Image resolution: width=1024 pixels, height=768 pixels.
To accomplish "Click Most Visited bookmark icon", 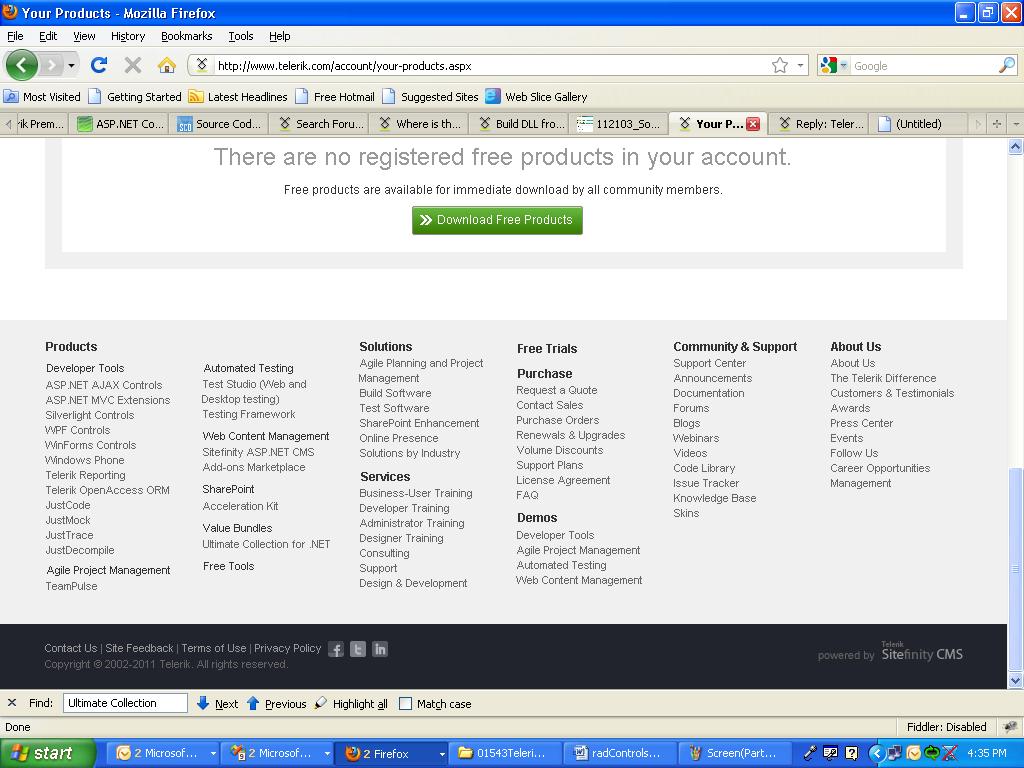I will click(x=11, y=97).
